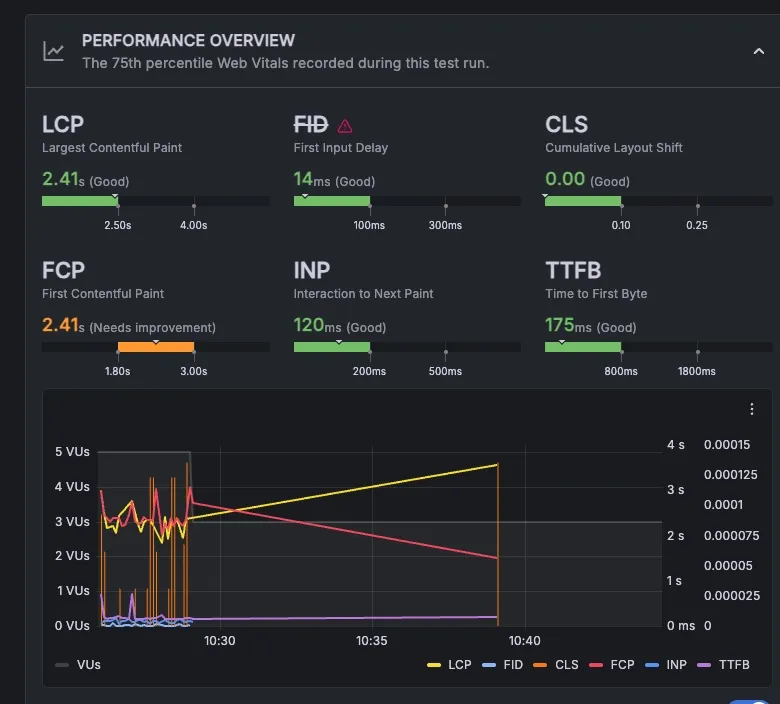
Task: Click the green CLS threshold bar
Action: point(583,201)
